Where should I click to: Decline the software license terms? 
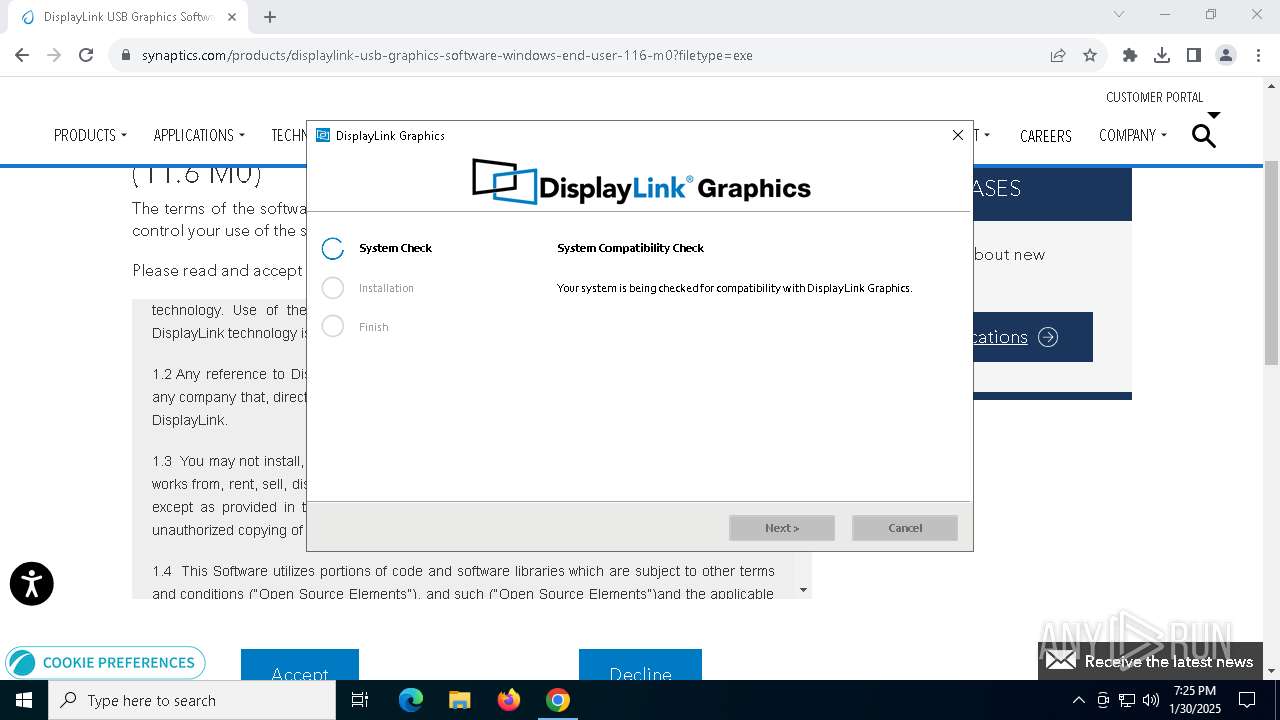pos(640,665)
